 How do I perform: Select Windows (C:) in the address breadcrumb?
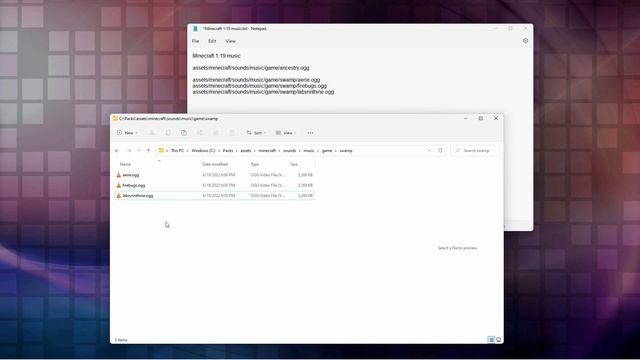coord(203,151)
